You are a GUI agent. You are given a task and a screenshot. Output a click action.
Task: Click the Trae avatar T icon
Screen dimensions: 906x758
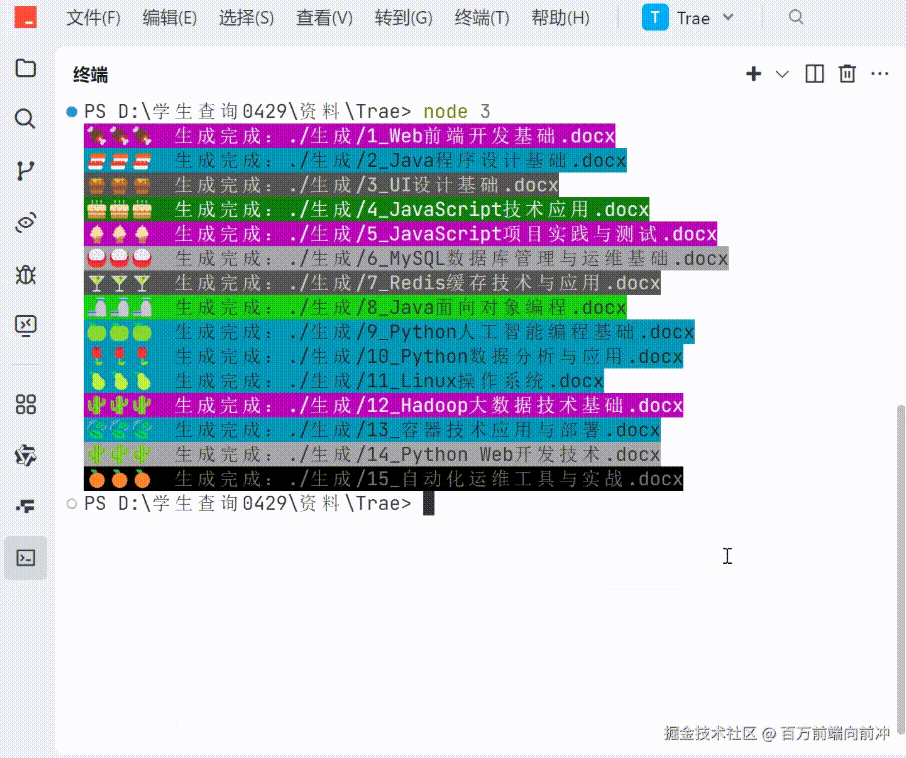point(655,17)
